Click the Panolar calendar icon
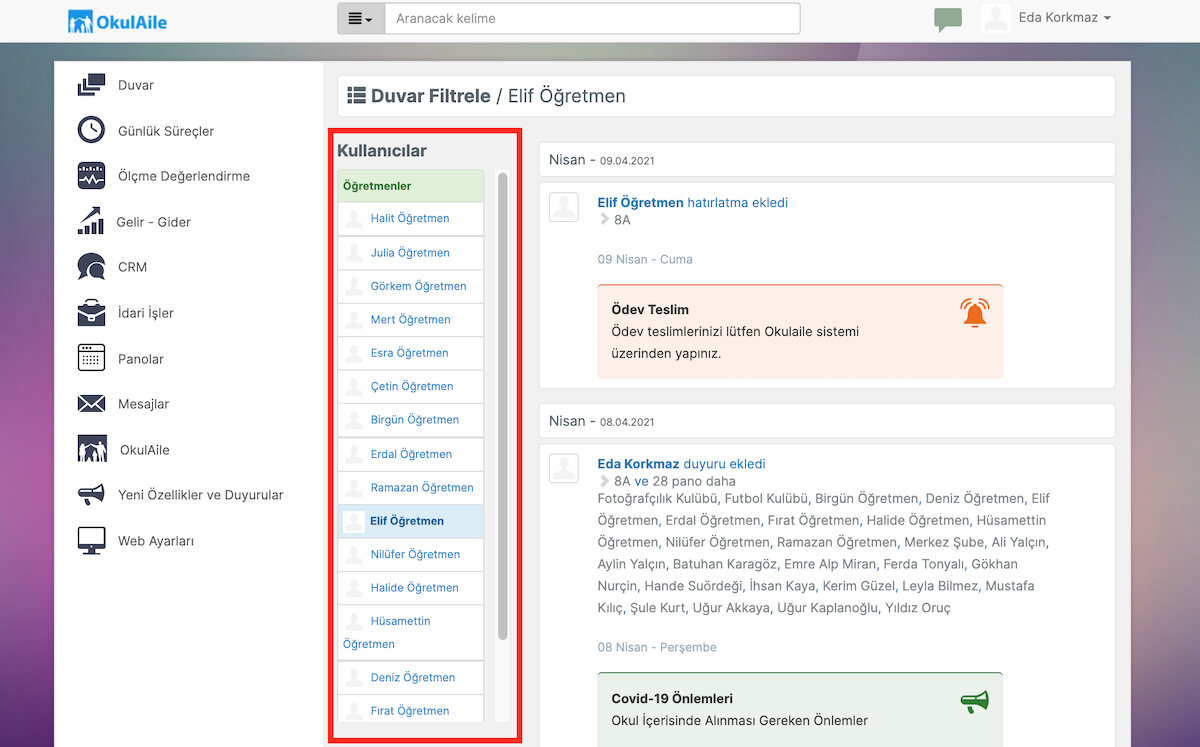The width and height of the screenshot is (1200, 747). [91, 358]
